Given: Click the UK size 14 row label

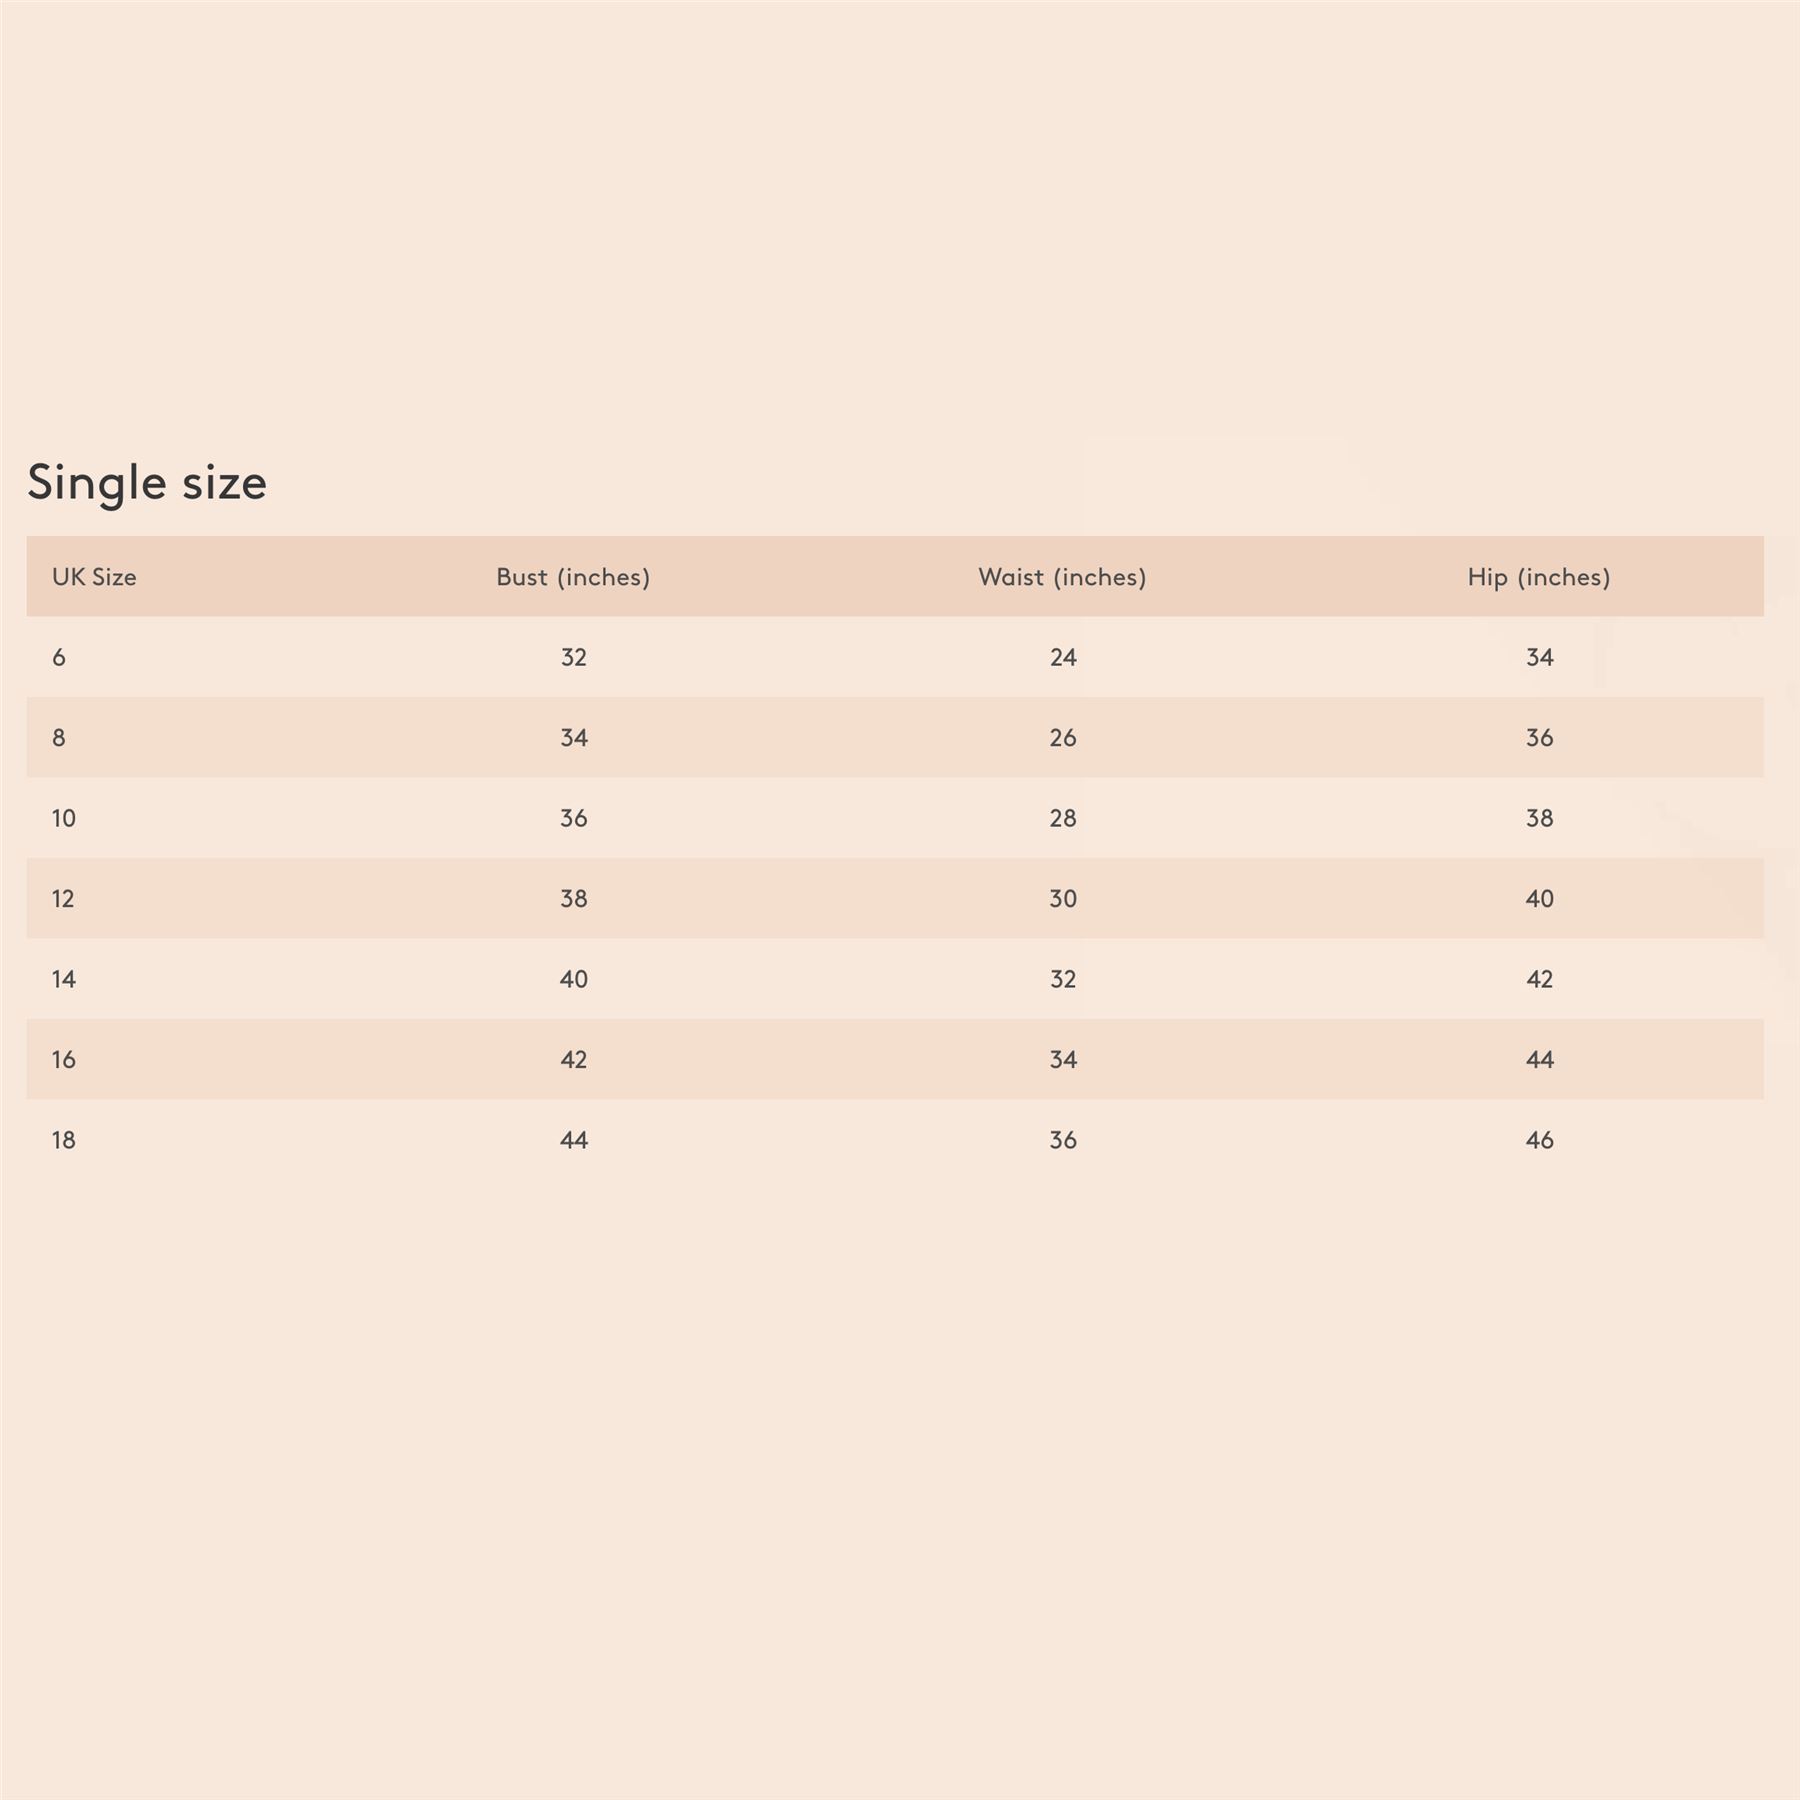Looking at the screenshot, I should click(64, 979).
